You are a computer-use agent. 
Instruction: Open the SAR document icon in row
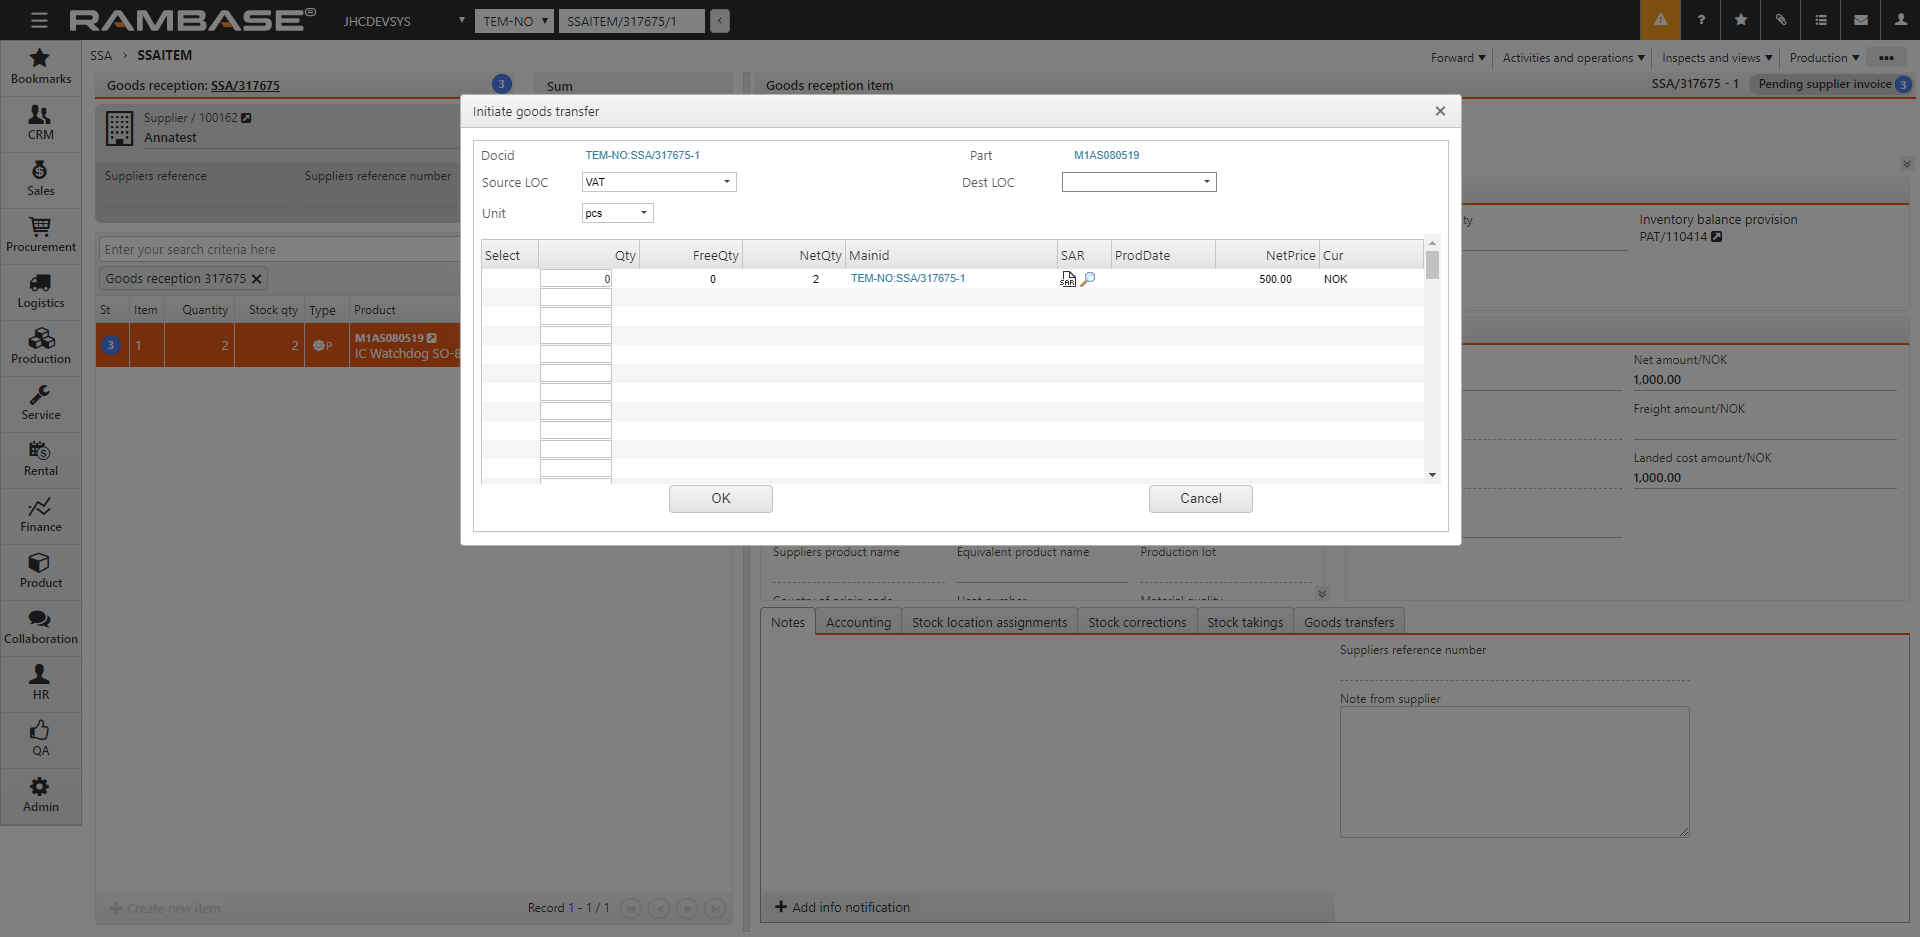pyautogui.click(x=1068, y=279)
